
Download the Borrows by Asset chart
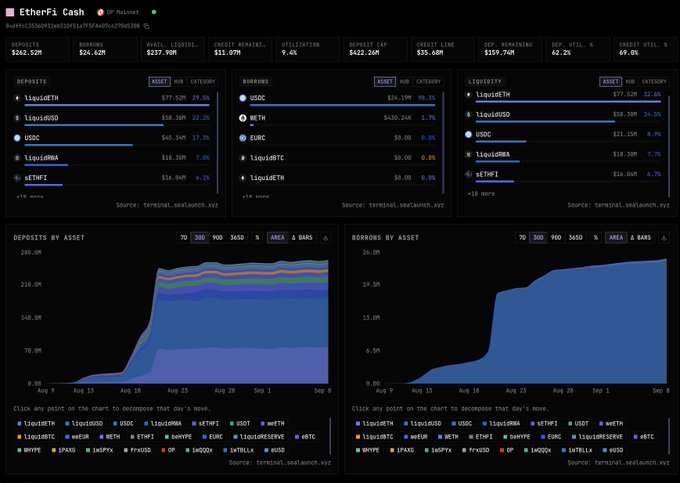[664, 238]
